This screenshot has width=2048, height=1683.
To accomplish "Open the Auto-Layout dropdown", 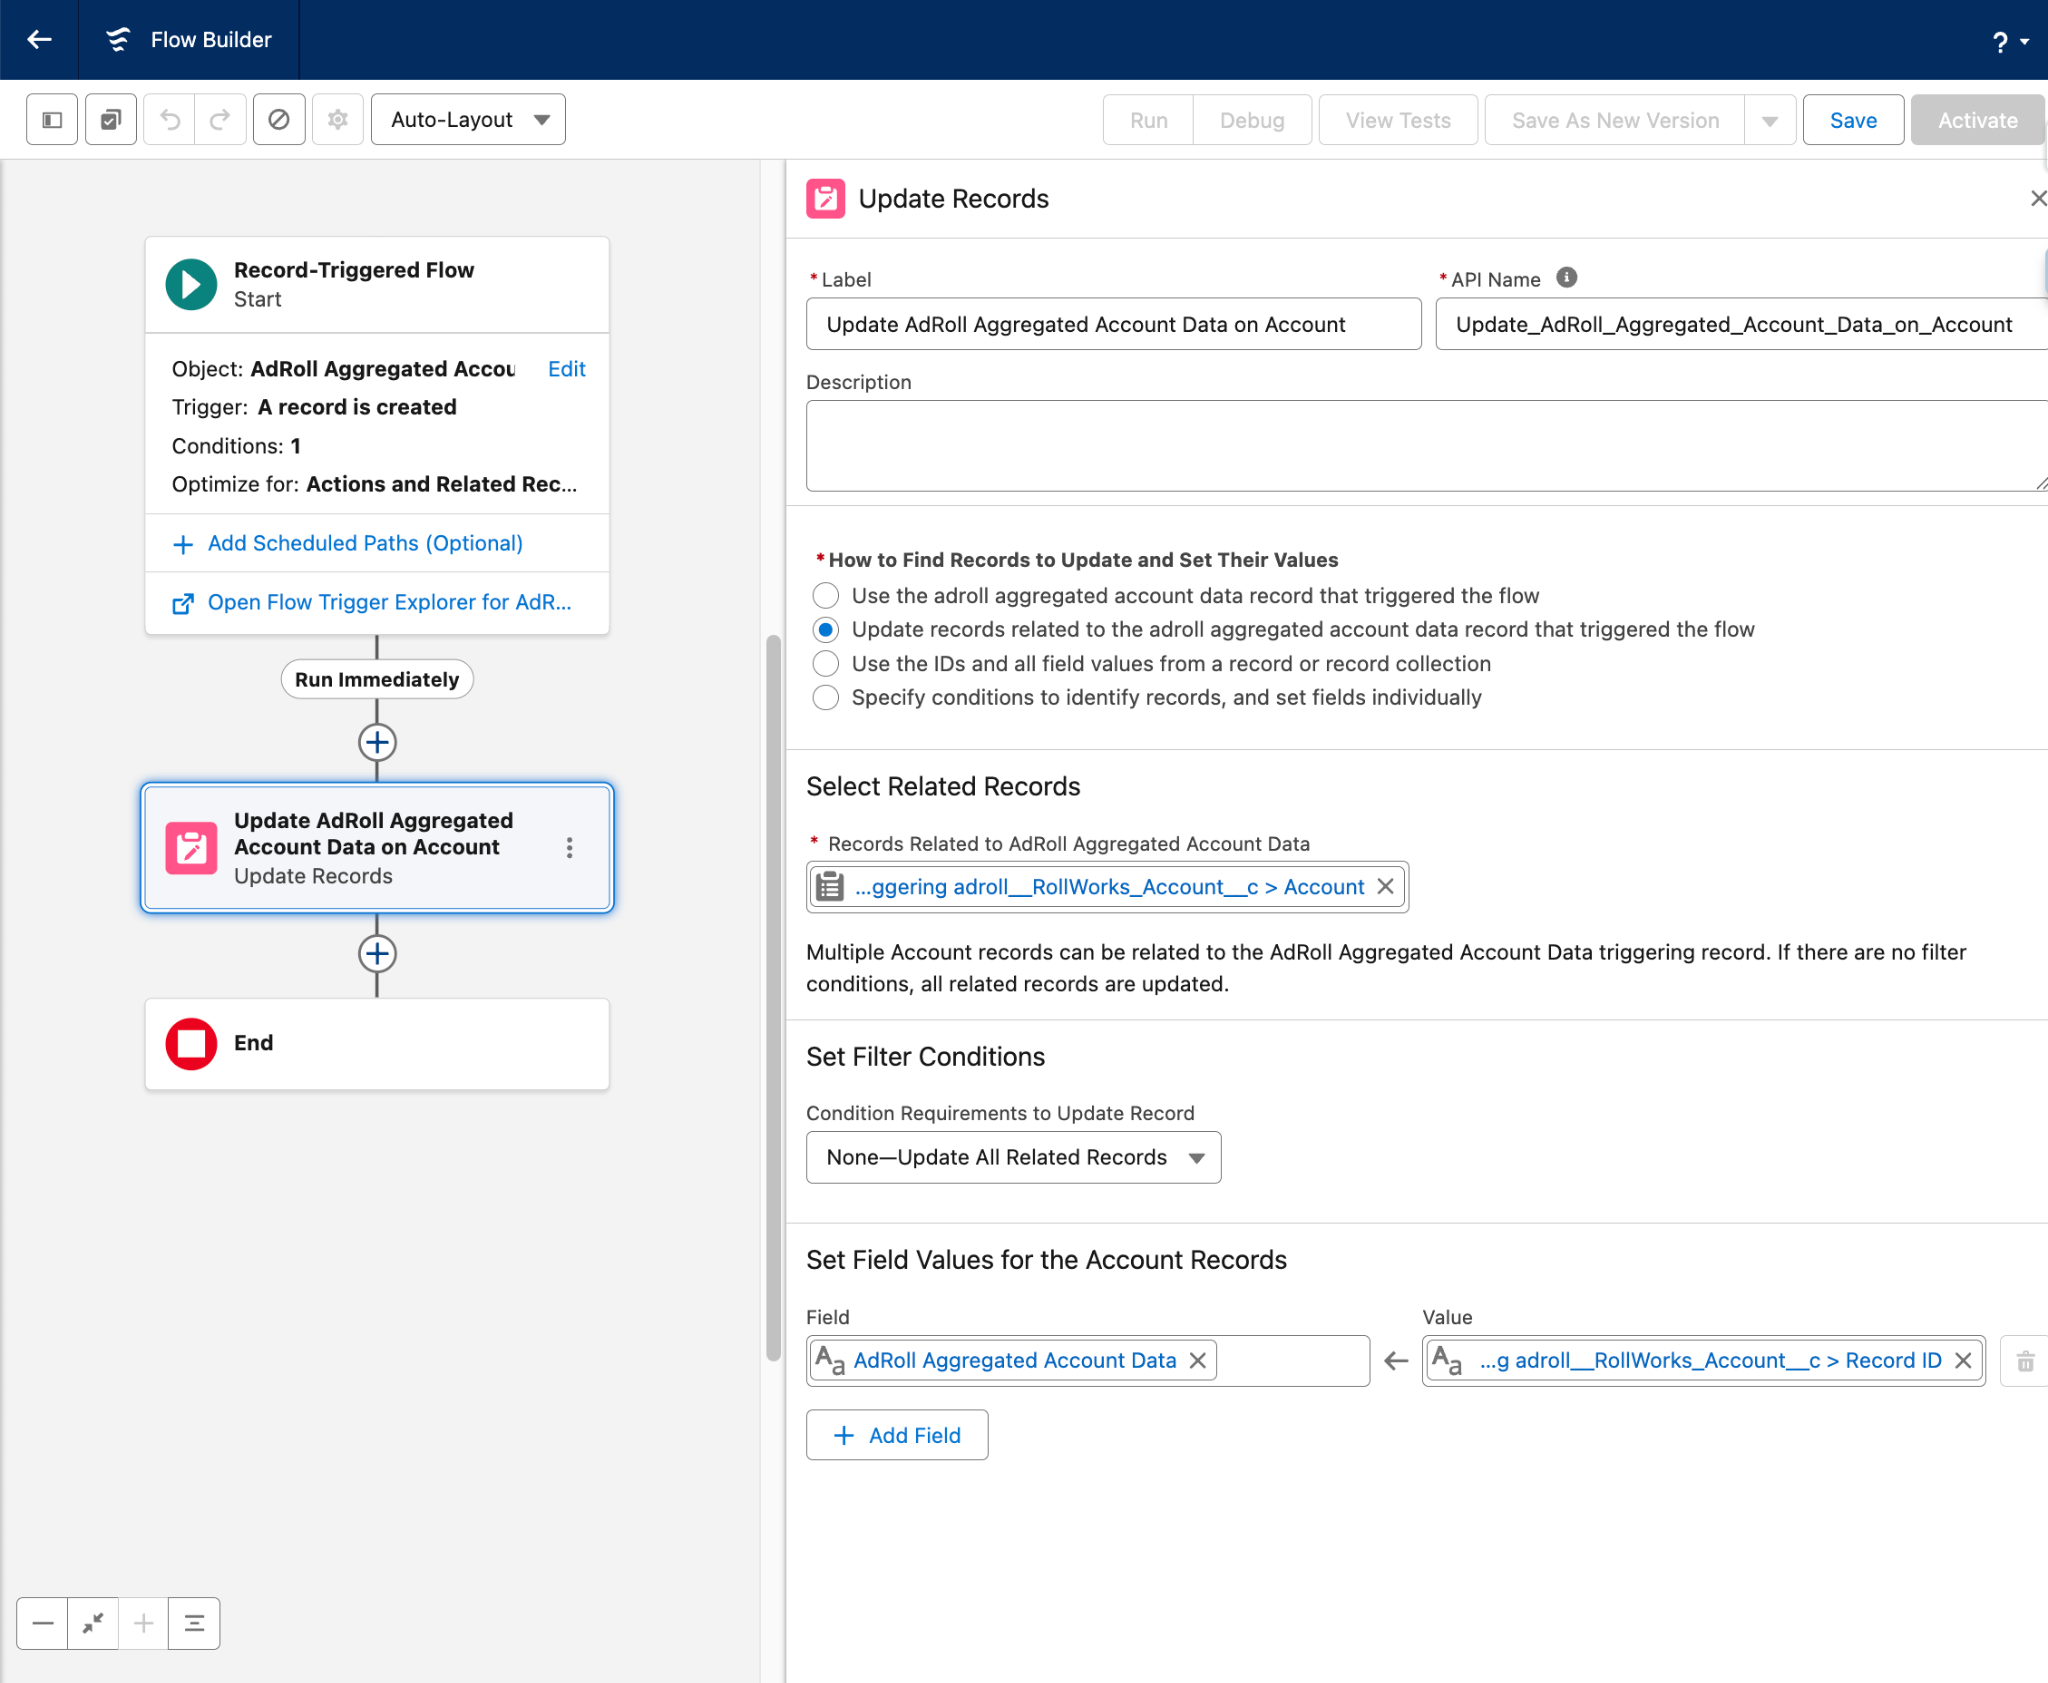I will click(468, 120).
